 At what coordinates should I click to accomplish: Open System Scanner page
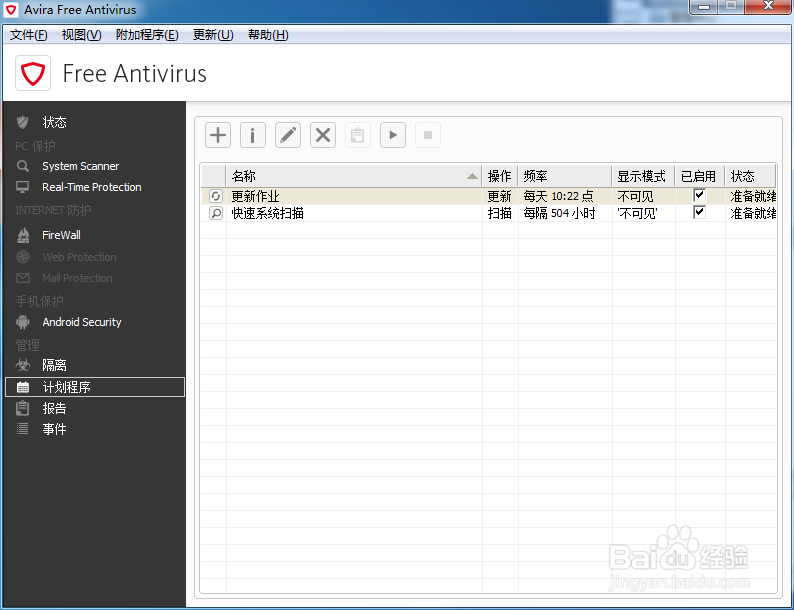(81, 166)
